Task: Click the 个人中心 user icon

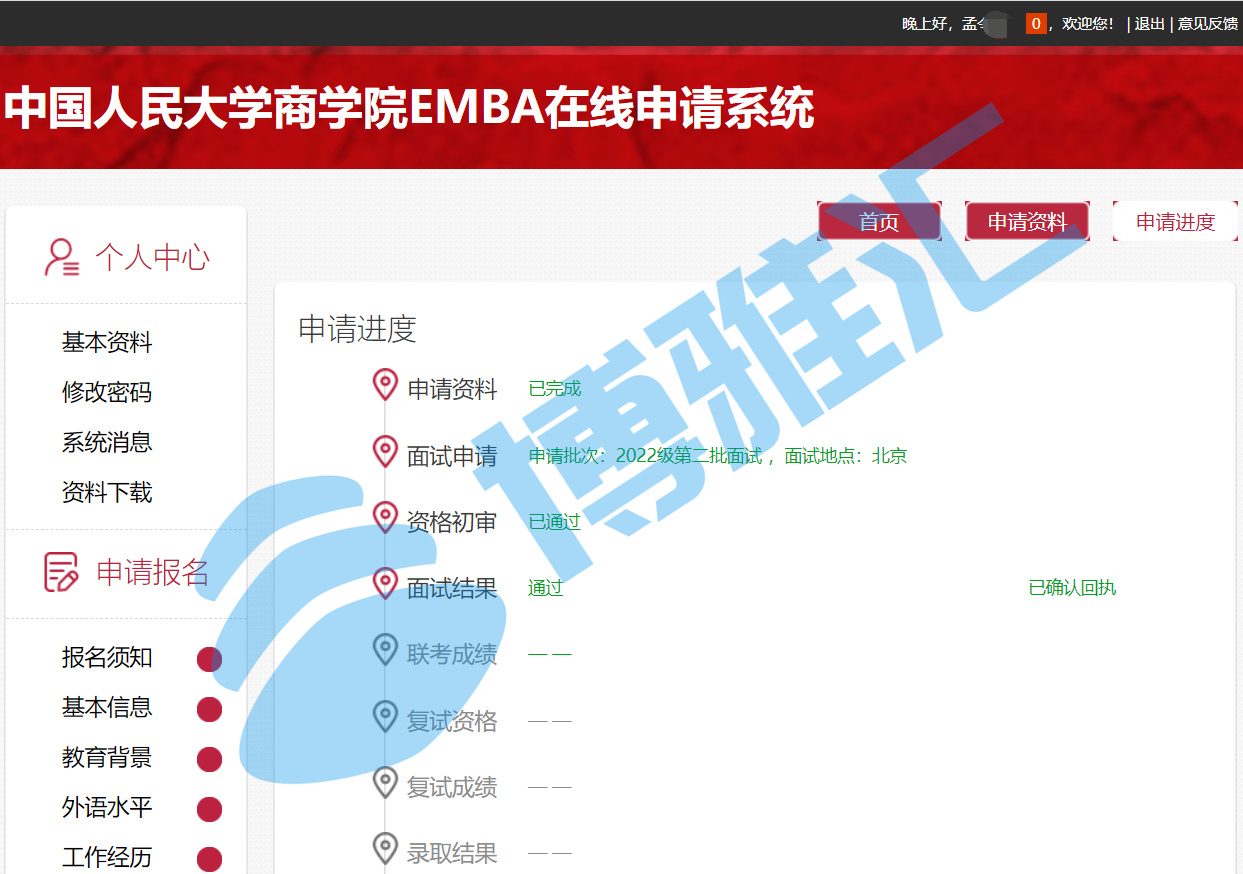Action: [62, 257]
